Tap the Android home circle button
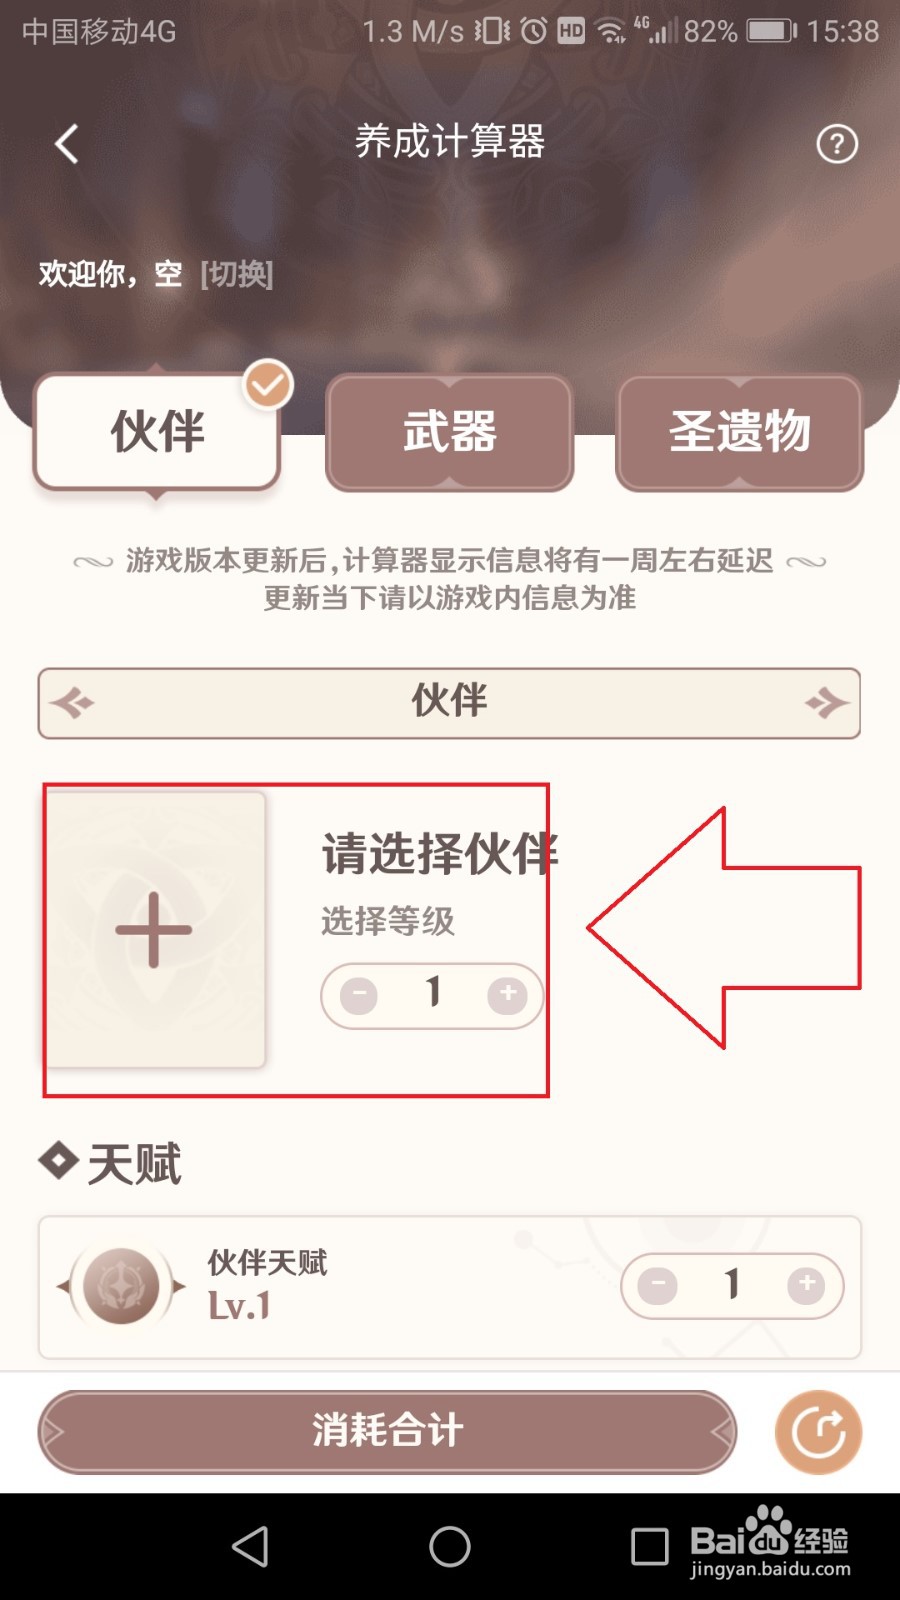 pos(450,1546)
